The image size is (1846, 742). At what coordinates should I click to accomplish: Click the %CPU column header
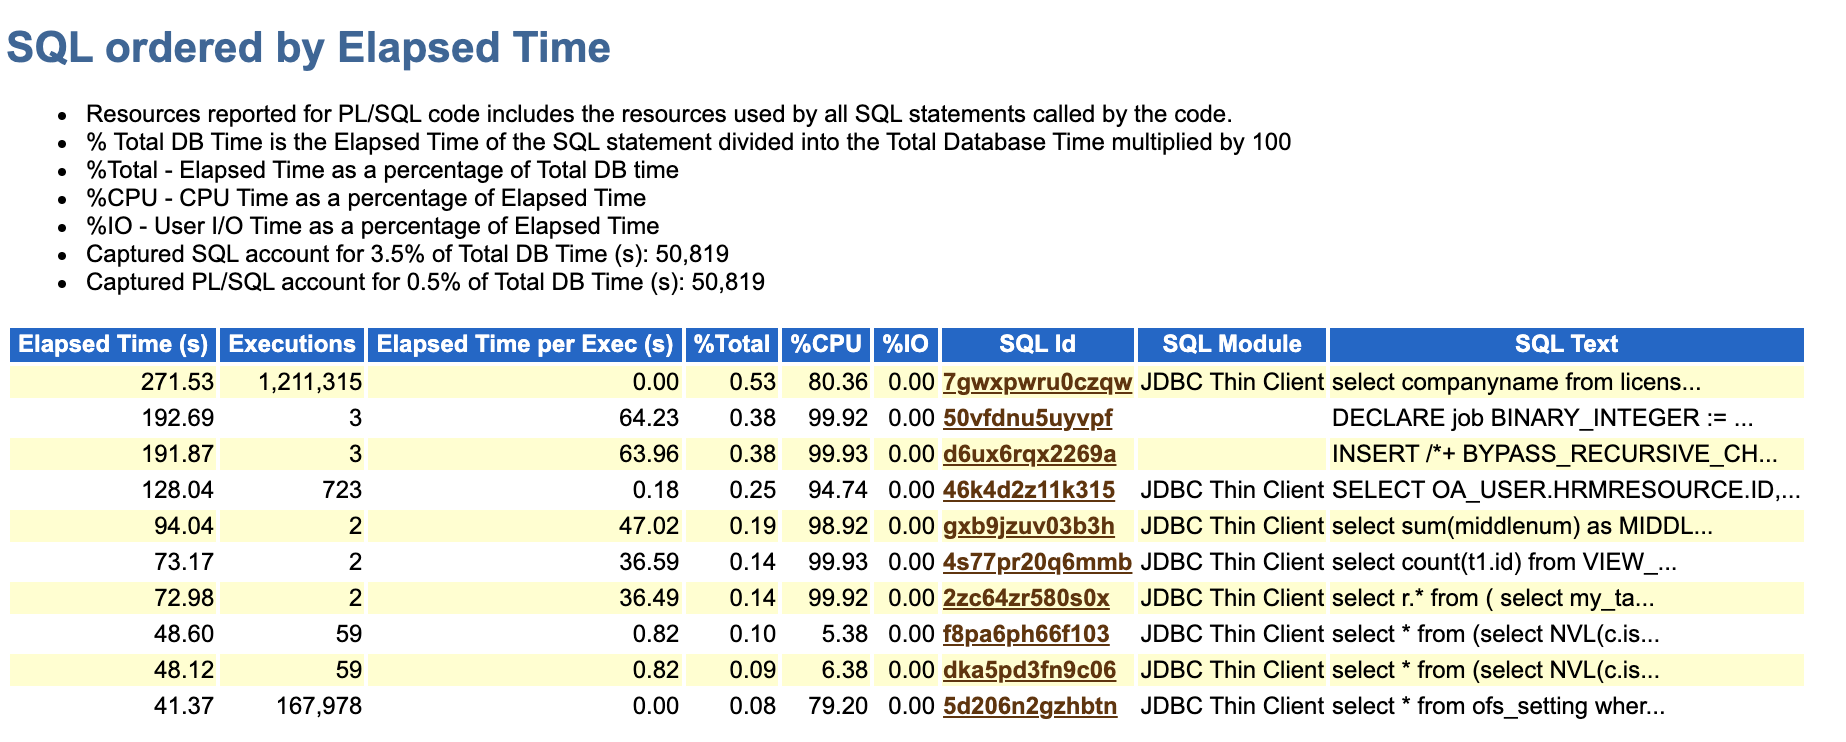826,345
